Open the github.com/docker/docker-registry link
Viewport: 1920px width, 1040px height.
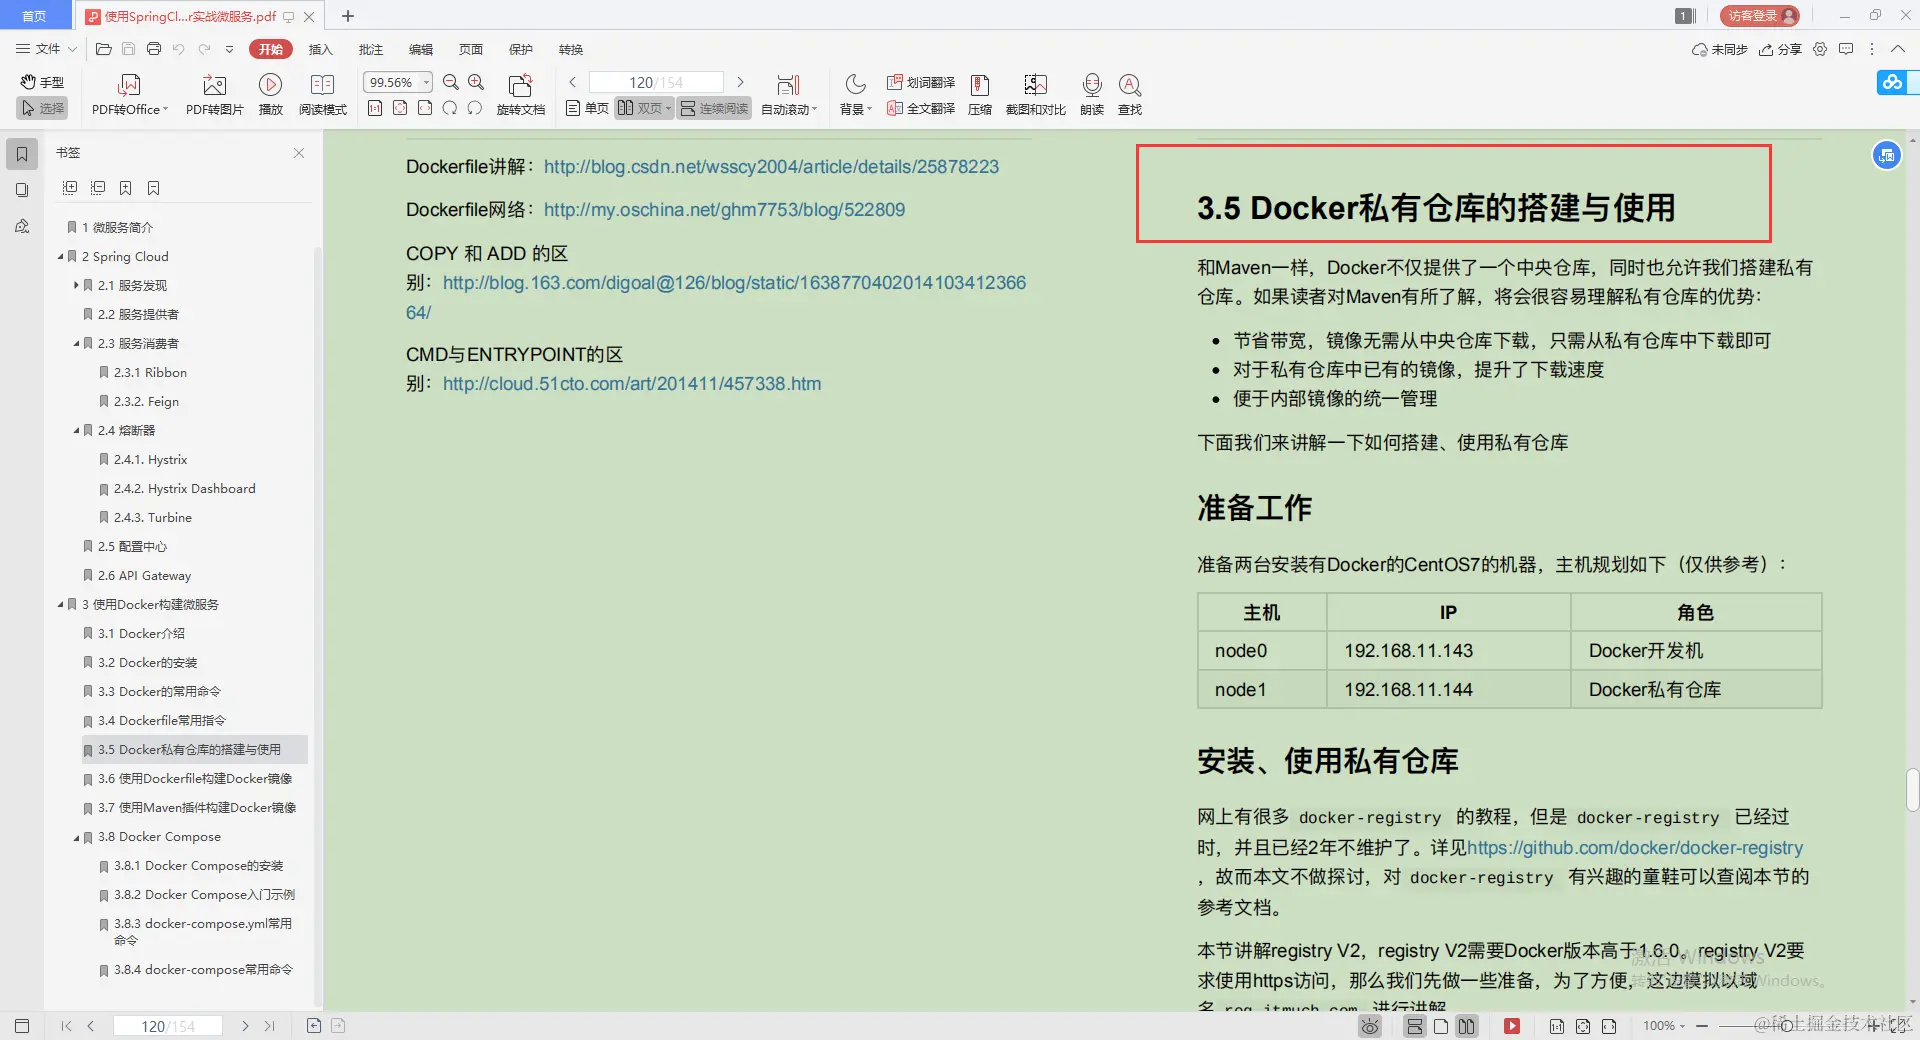(1635, 848)
